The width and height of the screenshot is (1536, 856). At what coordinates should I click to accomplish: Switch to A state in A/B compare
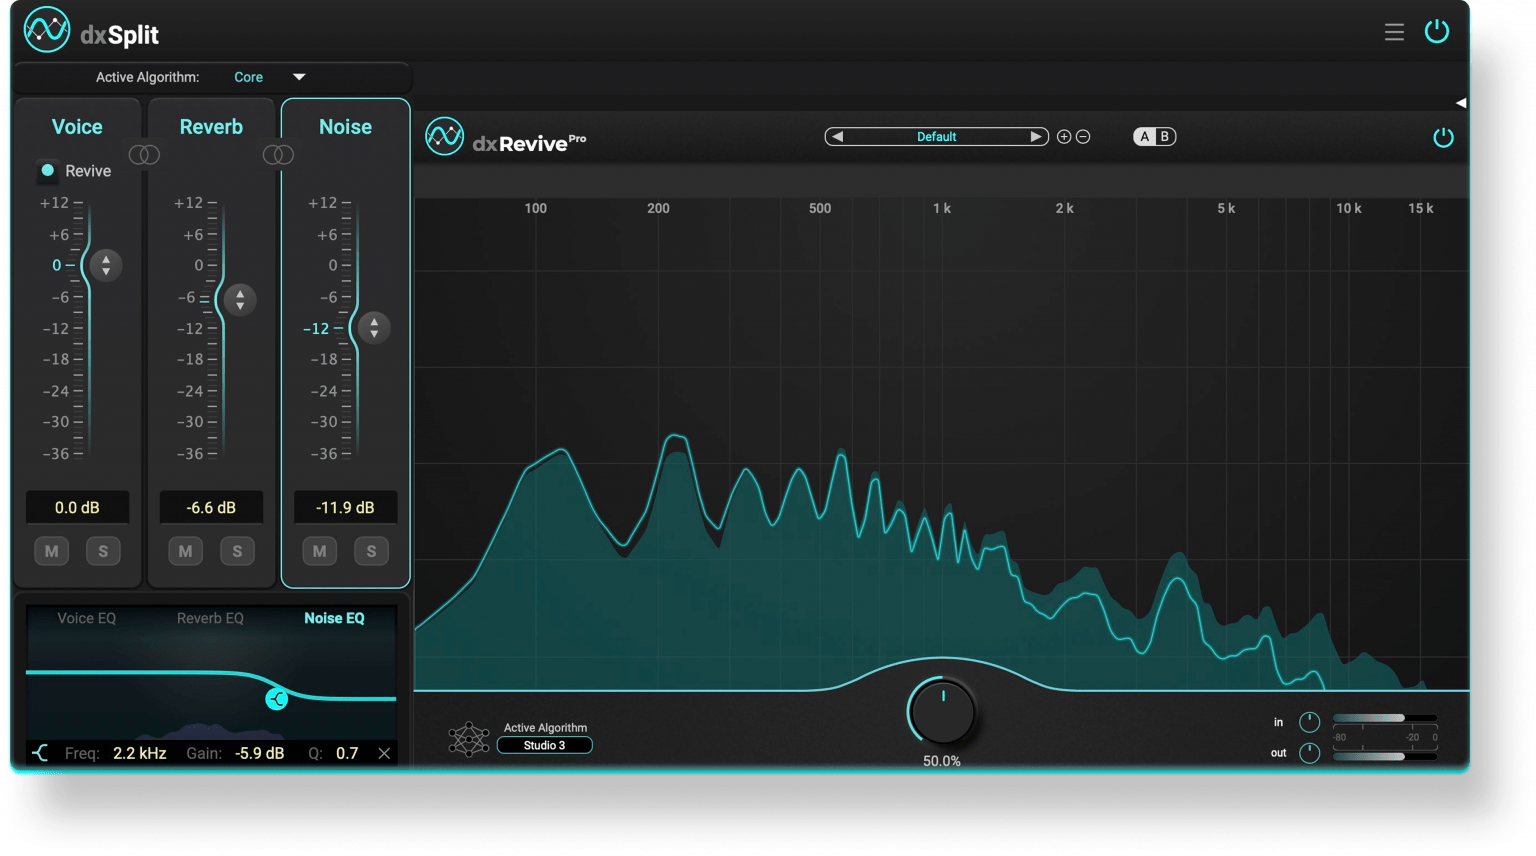[1145, 137]
